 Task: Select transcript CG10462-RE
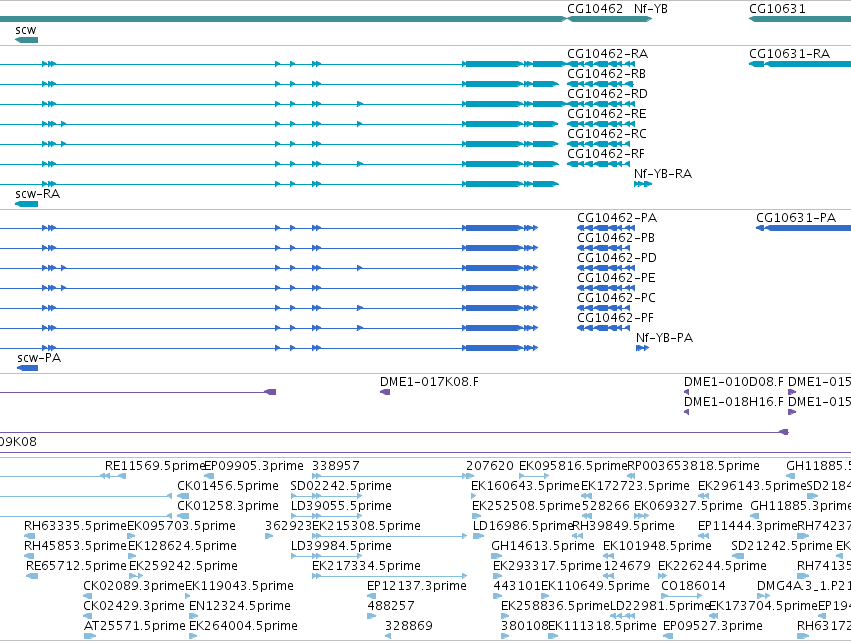coord(607,114)
